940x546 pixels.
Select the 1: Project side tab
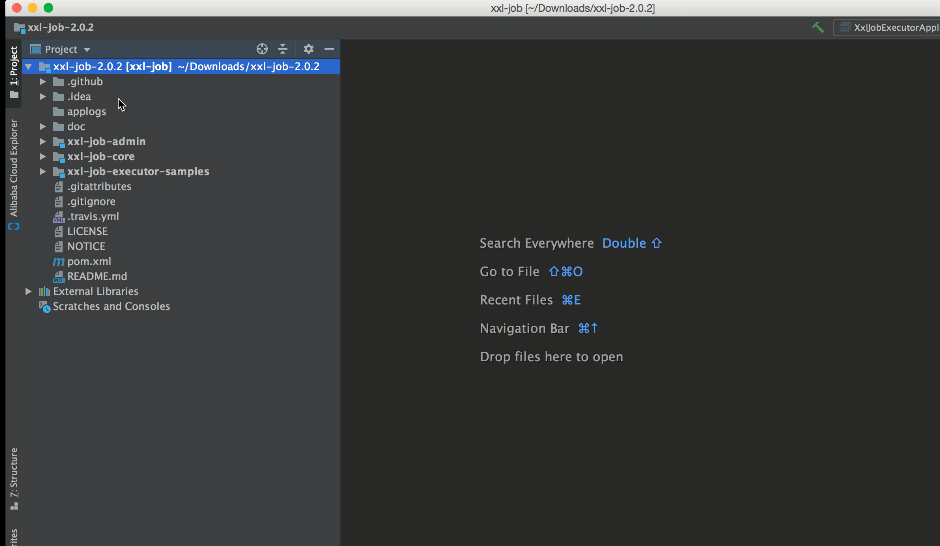[x=14, y=72]
